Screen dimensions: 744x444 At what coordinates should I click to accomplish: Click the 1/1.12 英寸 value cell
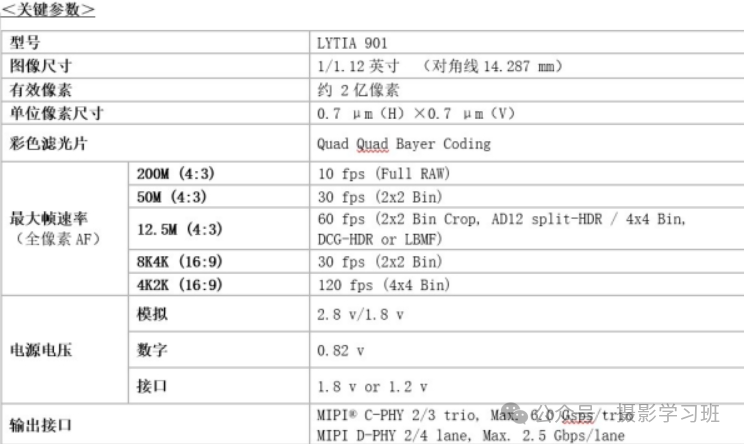(527, 66)
